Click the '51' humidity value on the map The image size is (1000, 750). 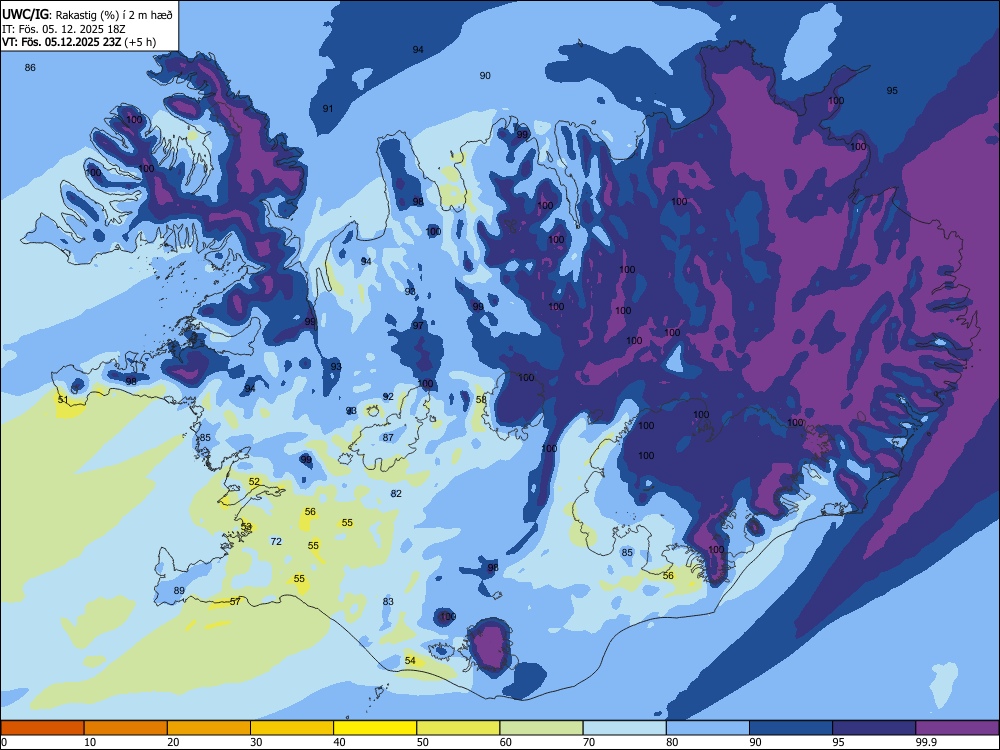coord(62,400)
